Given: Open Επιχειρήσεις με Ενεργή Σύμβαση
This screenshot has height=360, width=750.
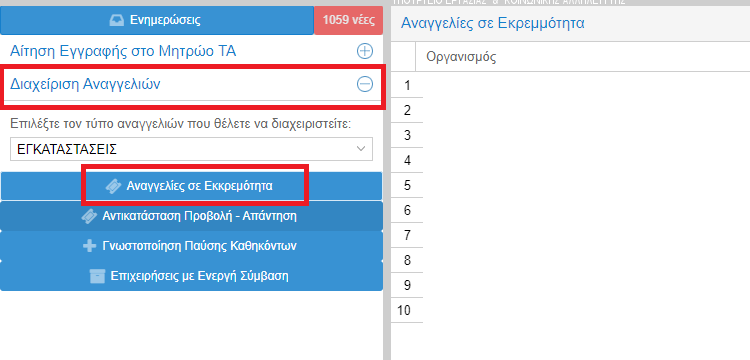Looking at the screenshot, I should point(191,276).
